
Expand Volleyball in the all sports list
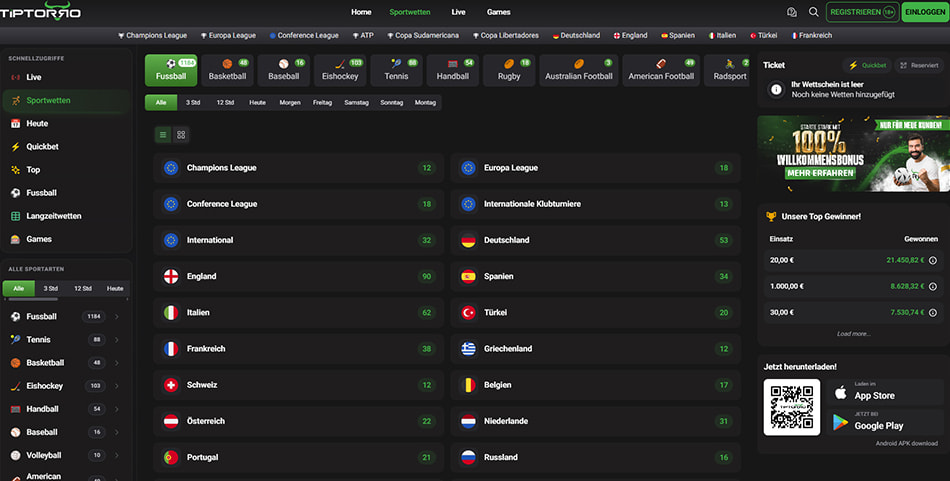(117, 455)
